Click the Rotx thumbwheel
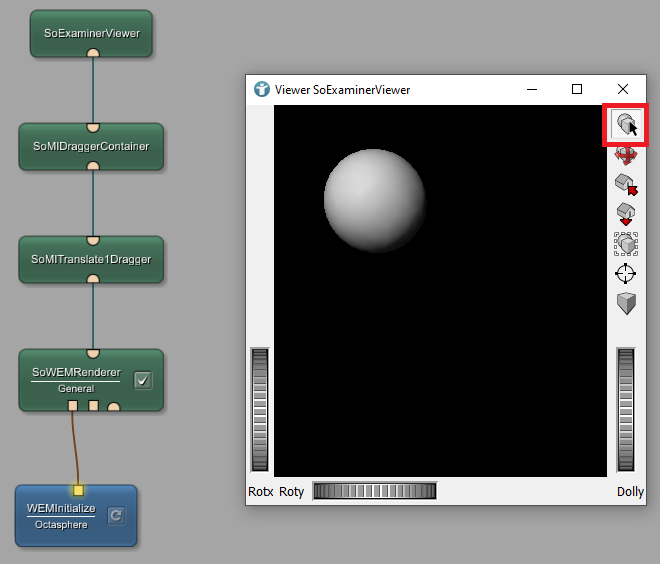660x564 pixels. 260,410
